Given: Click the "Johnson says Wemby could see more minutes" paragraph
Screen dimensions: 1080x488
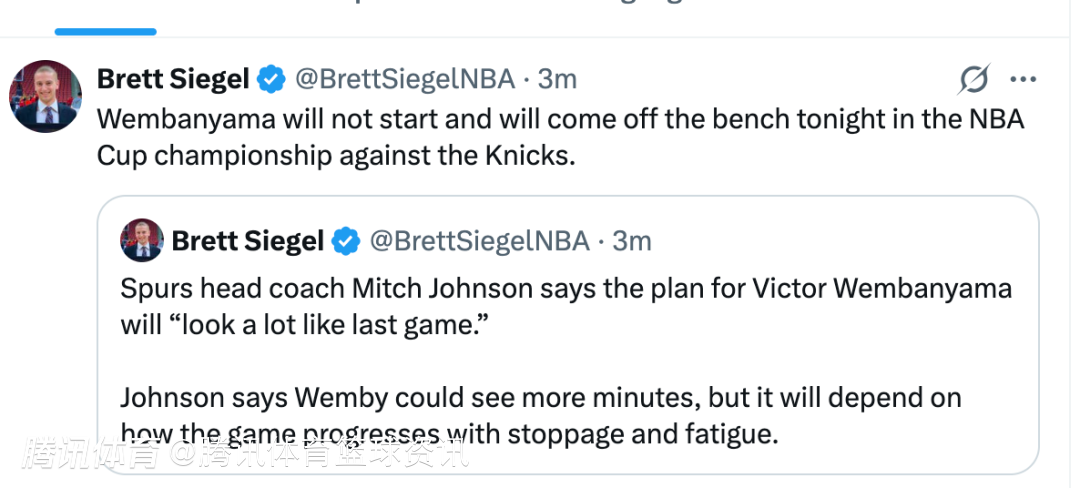Looking at the screenshot, I should 540,398.
